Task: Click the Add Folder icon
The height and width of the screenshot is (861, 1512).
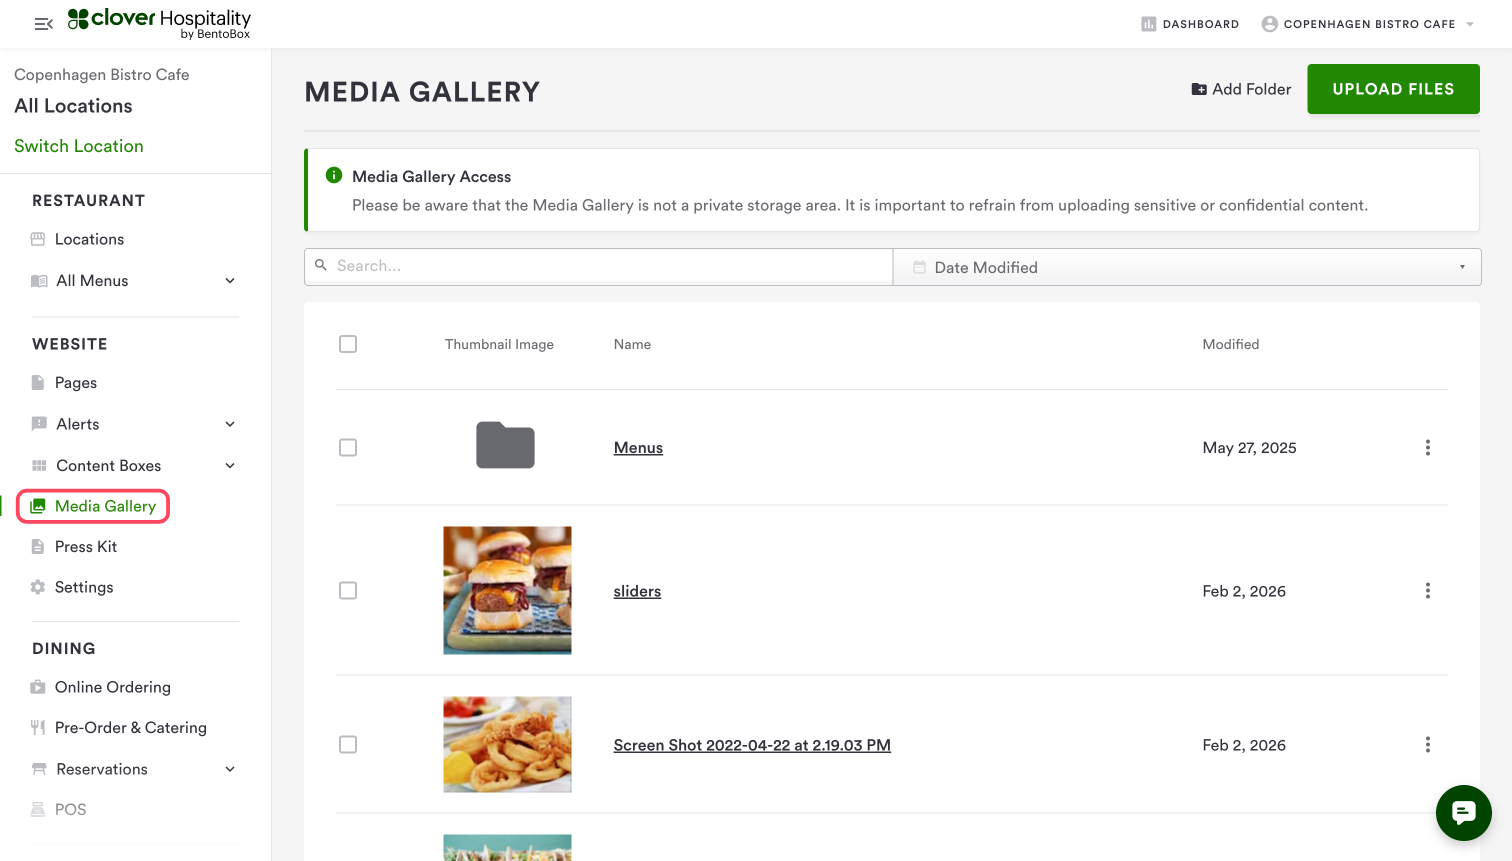Action: [x=1199, y=89]
